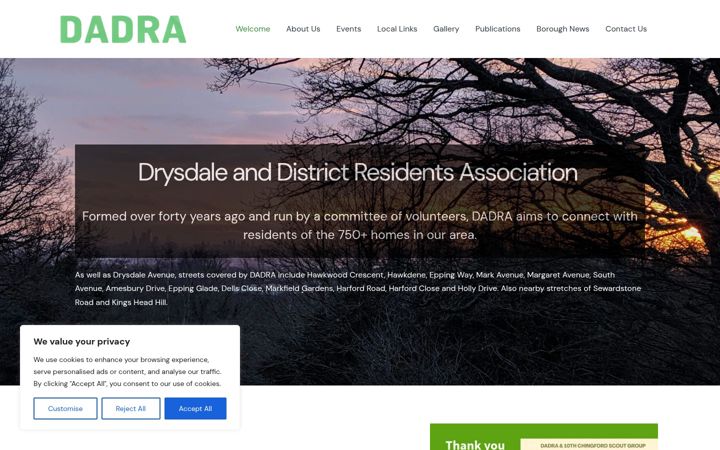Click the Thank you banner image
Screen dimensions: 720x450
click(x=544, y=437)
